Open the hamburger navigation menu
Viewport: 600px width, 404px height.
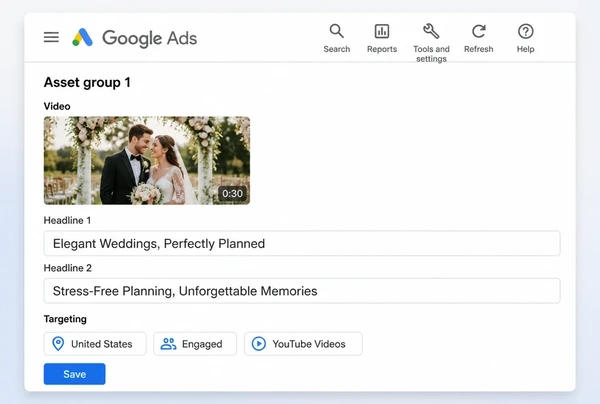pyautogui.click(x=51, y=37)
